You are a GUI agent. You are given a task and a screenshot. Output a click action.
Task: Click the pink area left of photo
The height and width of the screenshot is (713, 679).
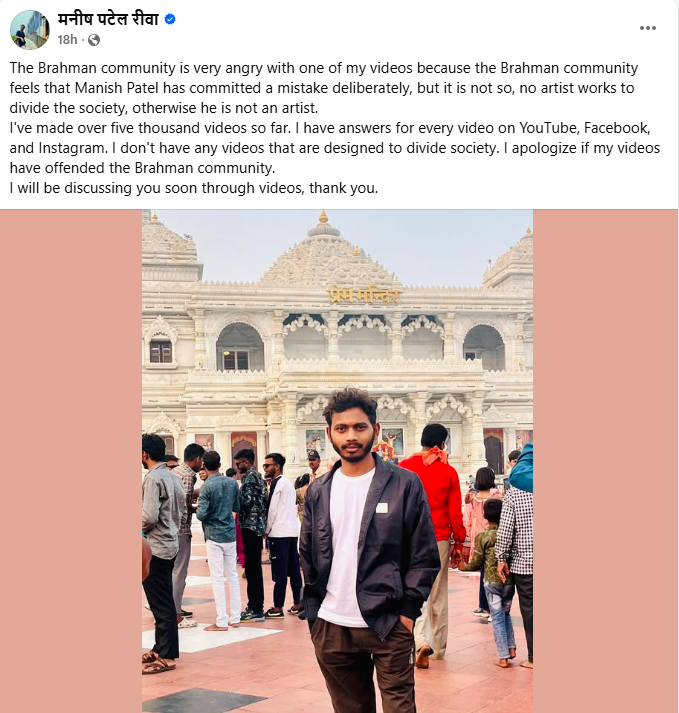71,461
